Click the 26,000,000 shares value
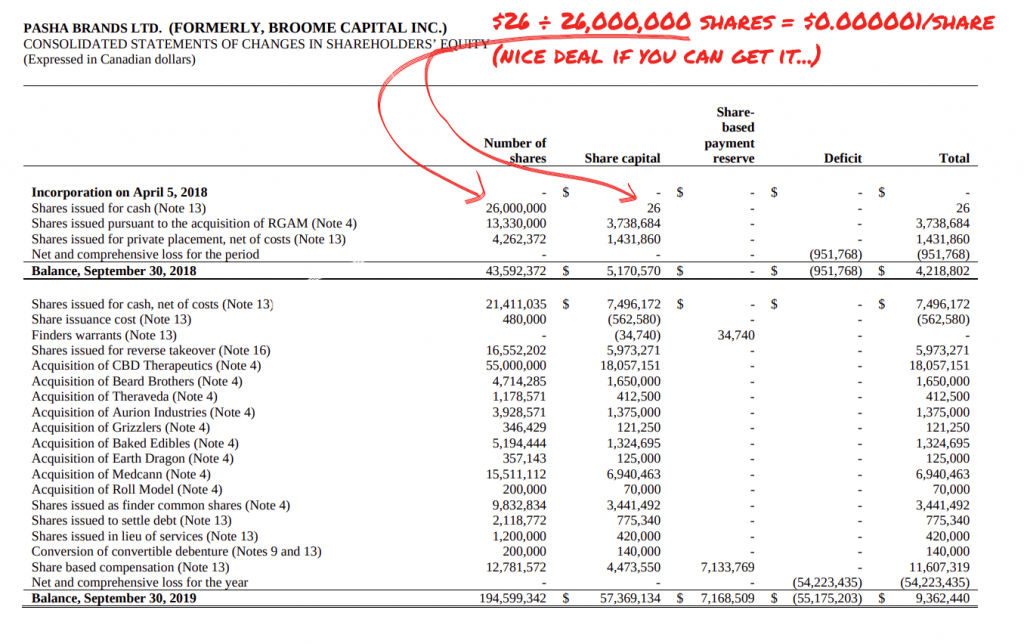 click(x=516, y=208)
